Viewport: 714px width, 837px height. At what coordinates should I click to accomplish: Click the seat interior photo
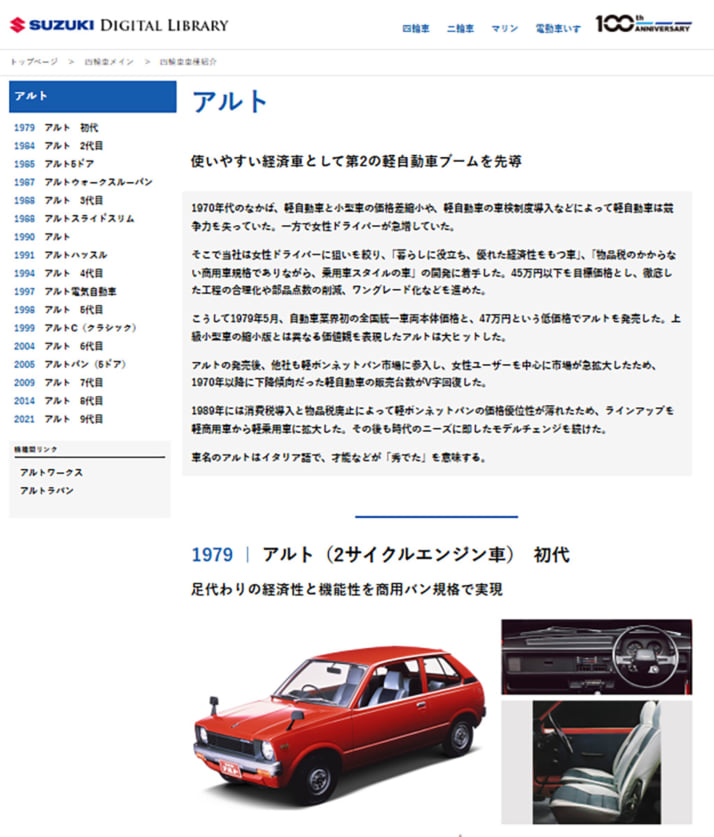pos(597,762)
